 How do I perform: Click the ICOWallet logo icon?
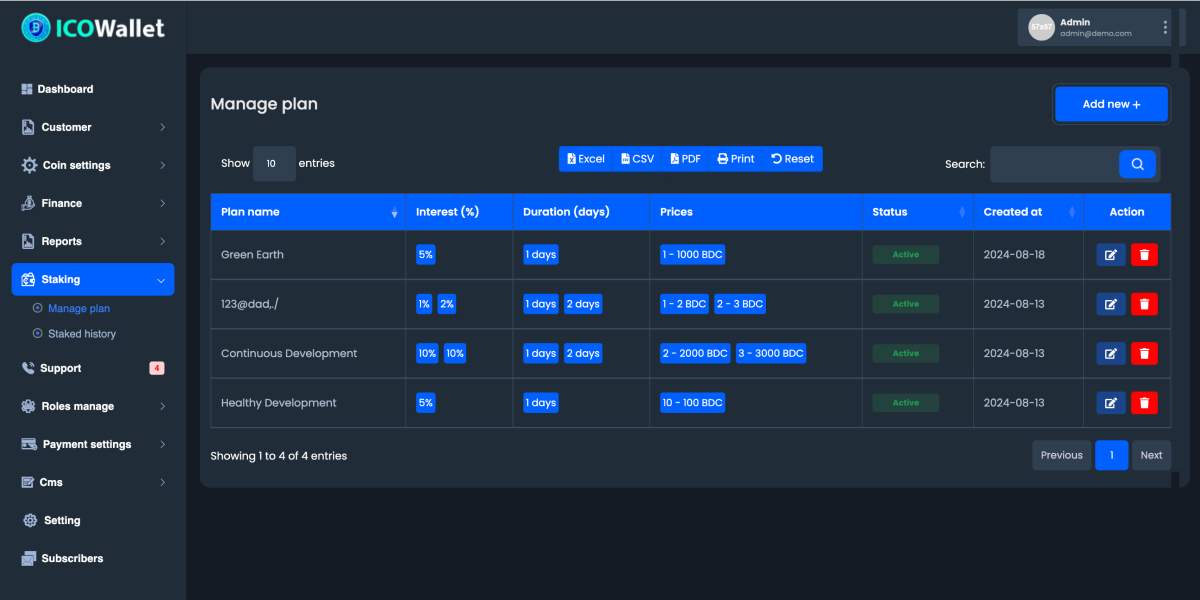point(34,28)
